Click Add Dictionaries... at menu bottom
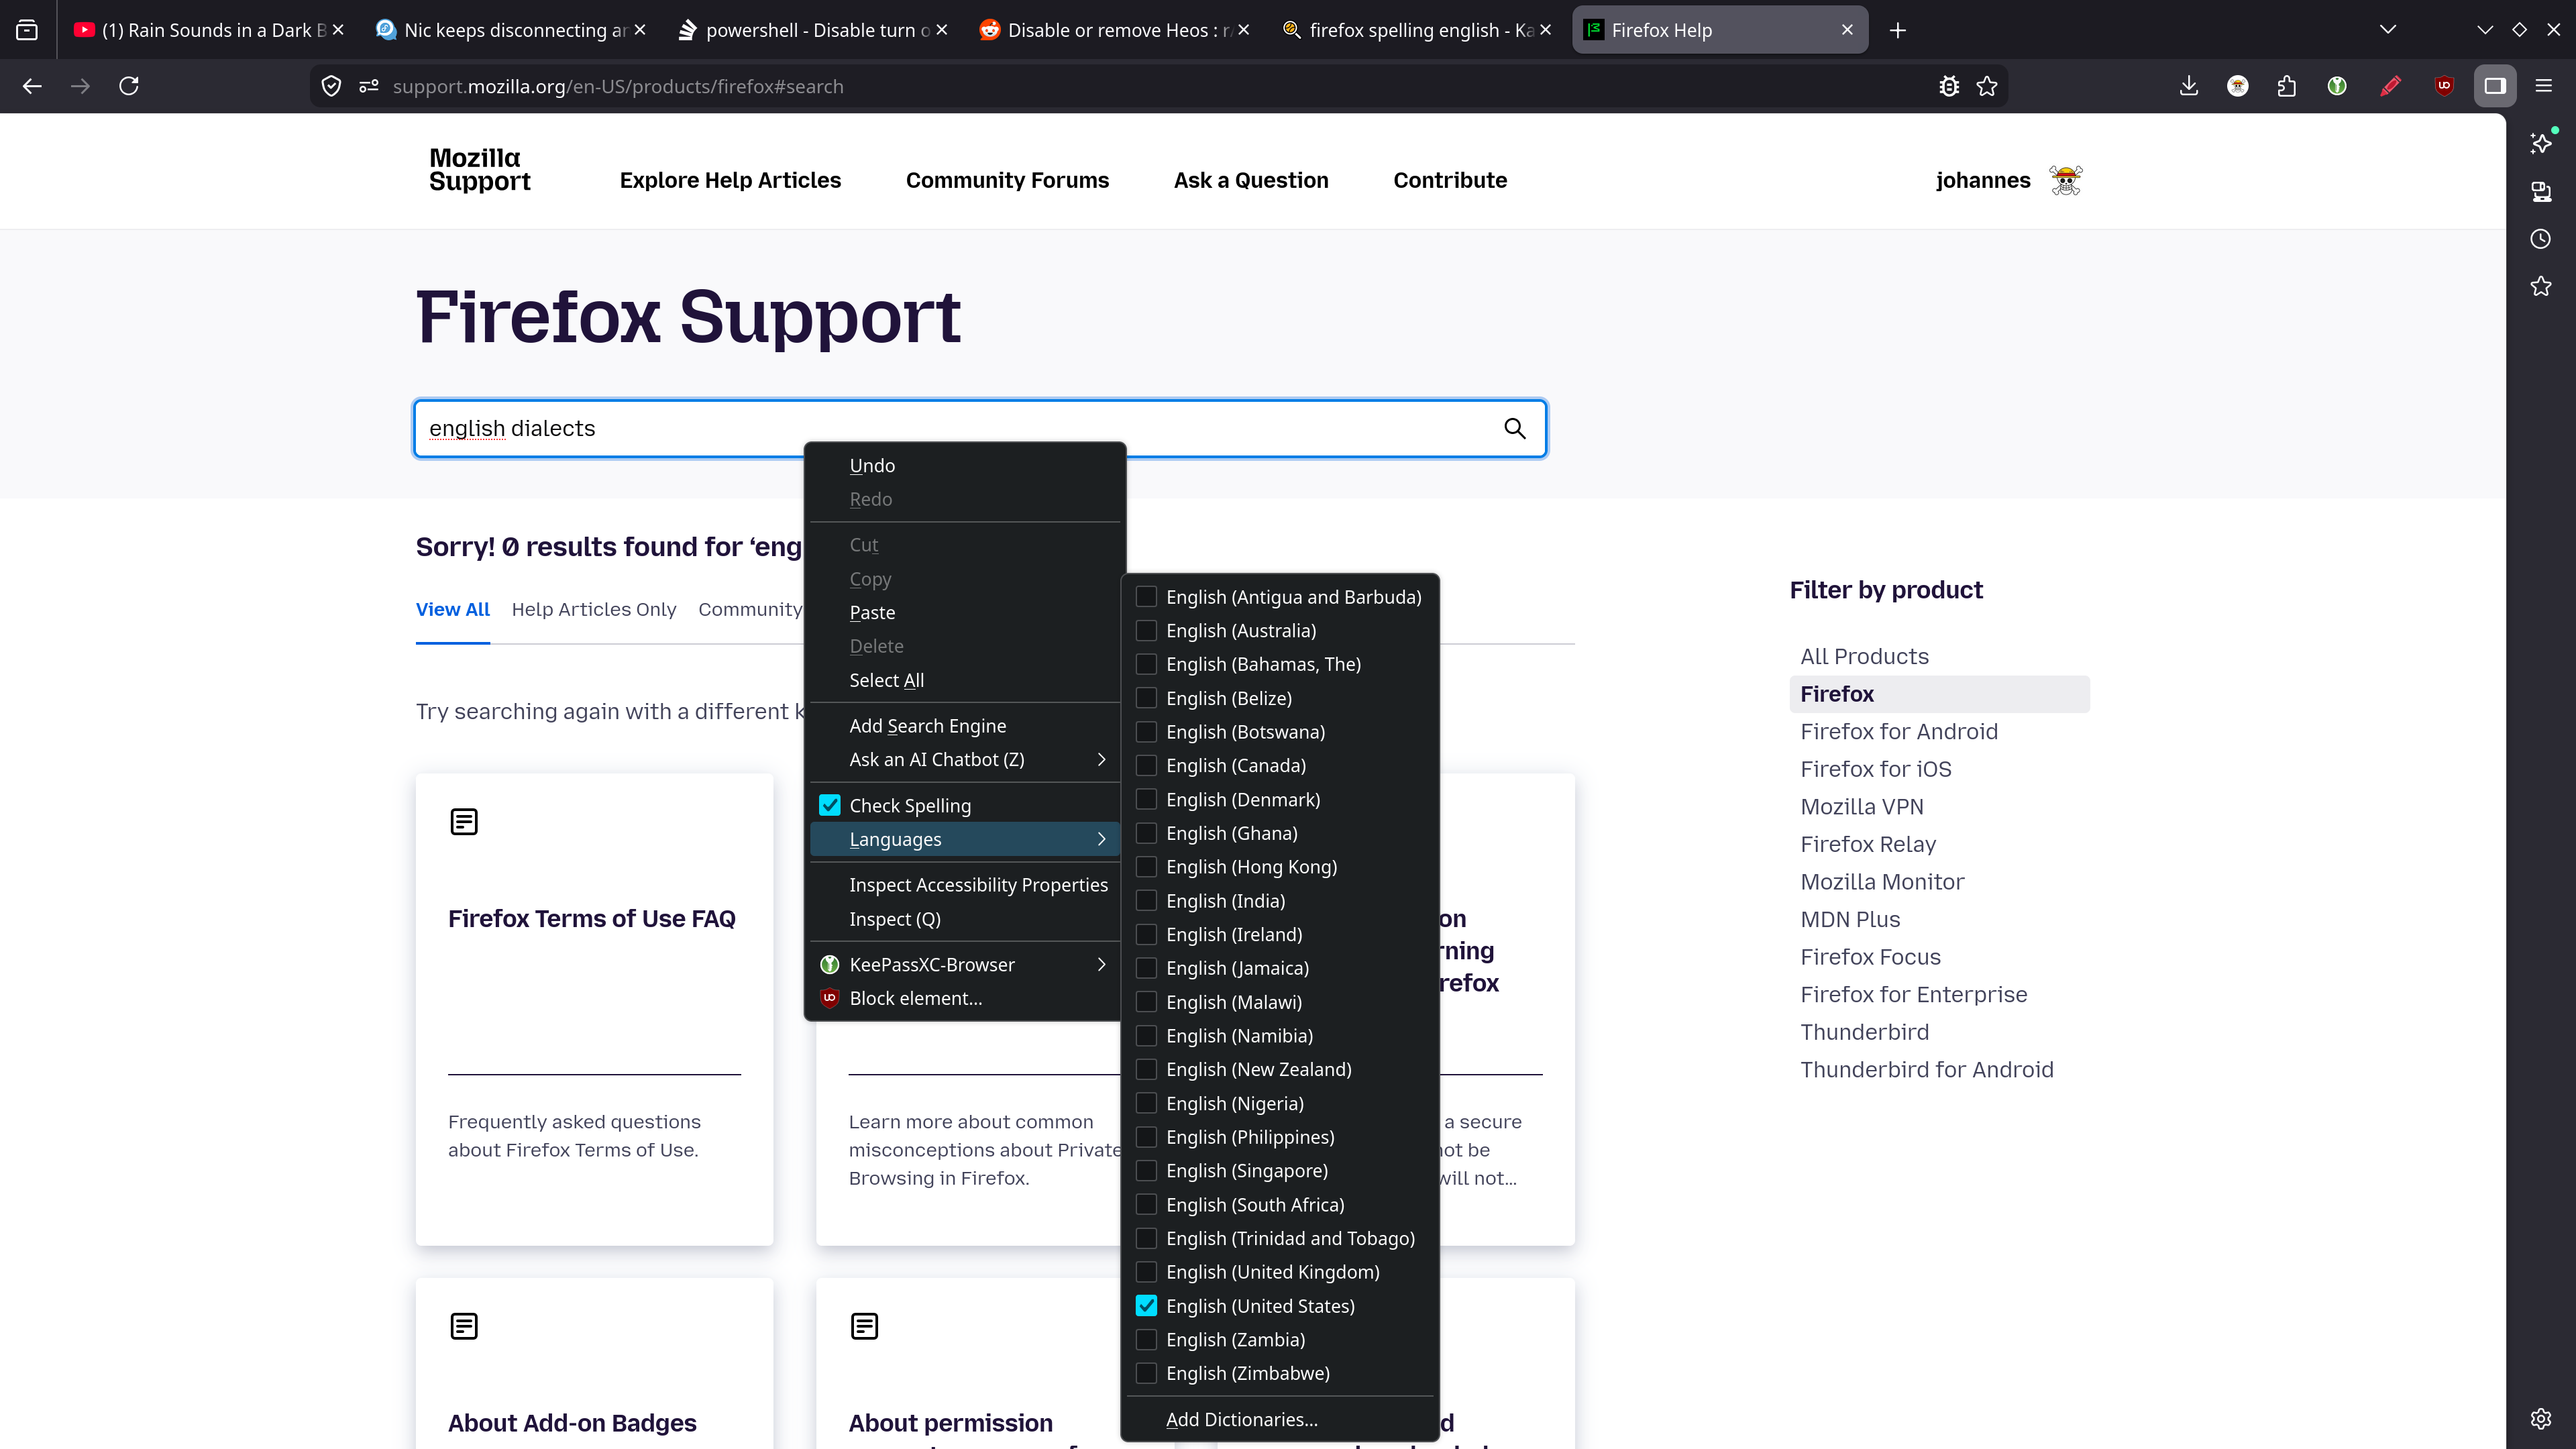Viewport: 2576px width, 1449px height. click(x=1241, y=1419)
